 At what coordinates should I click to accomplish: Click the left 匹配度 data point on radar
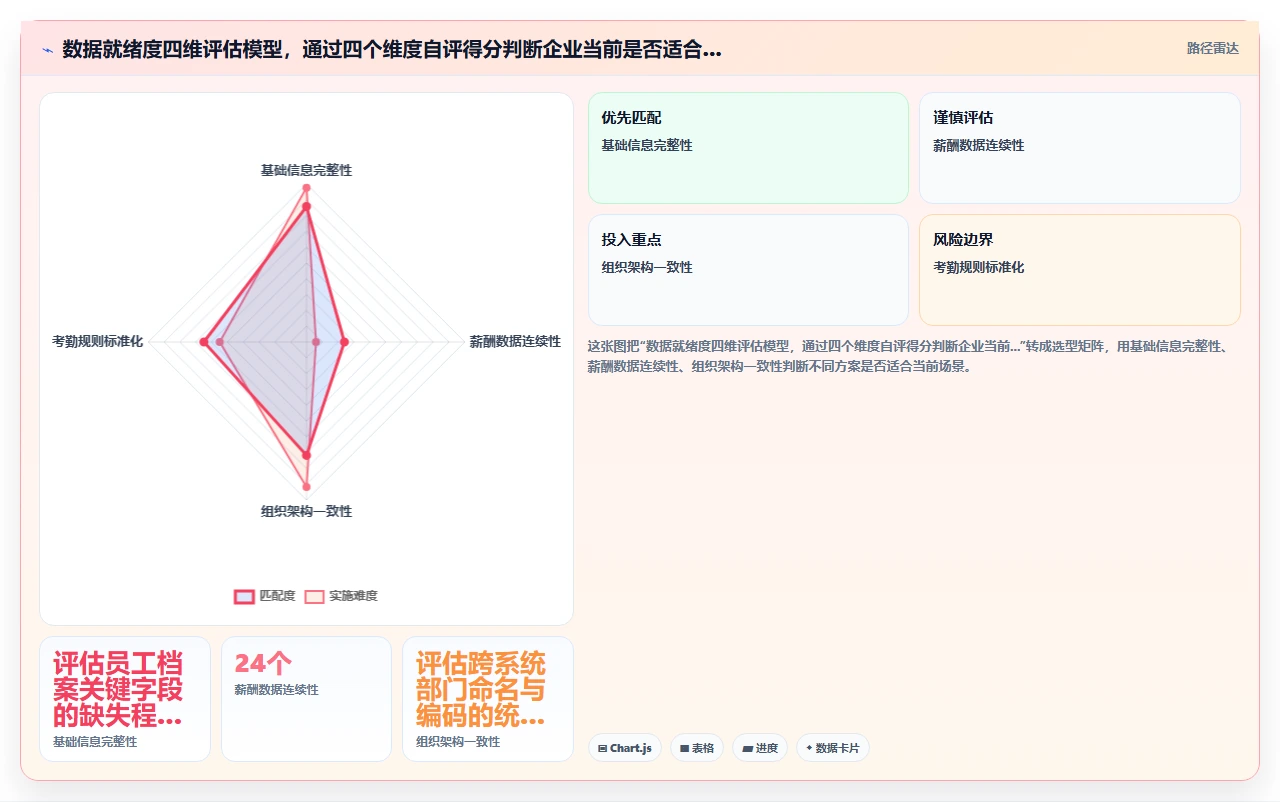[204, 342]
